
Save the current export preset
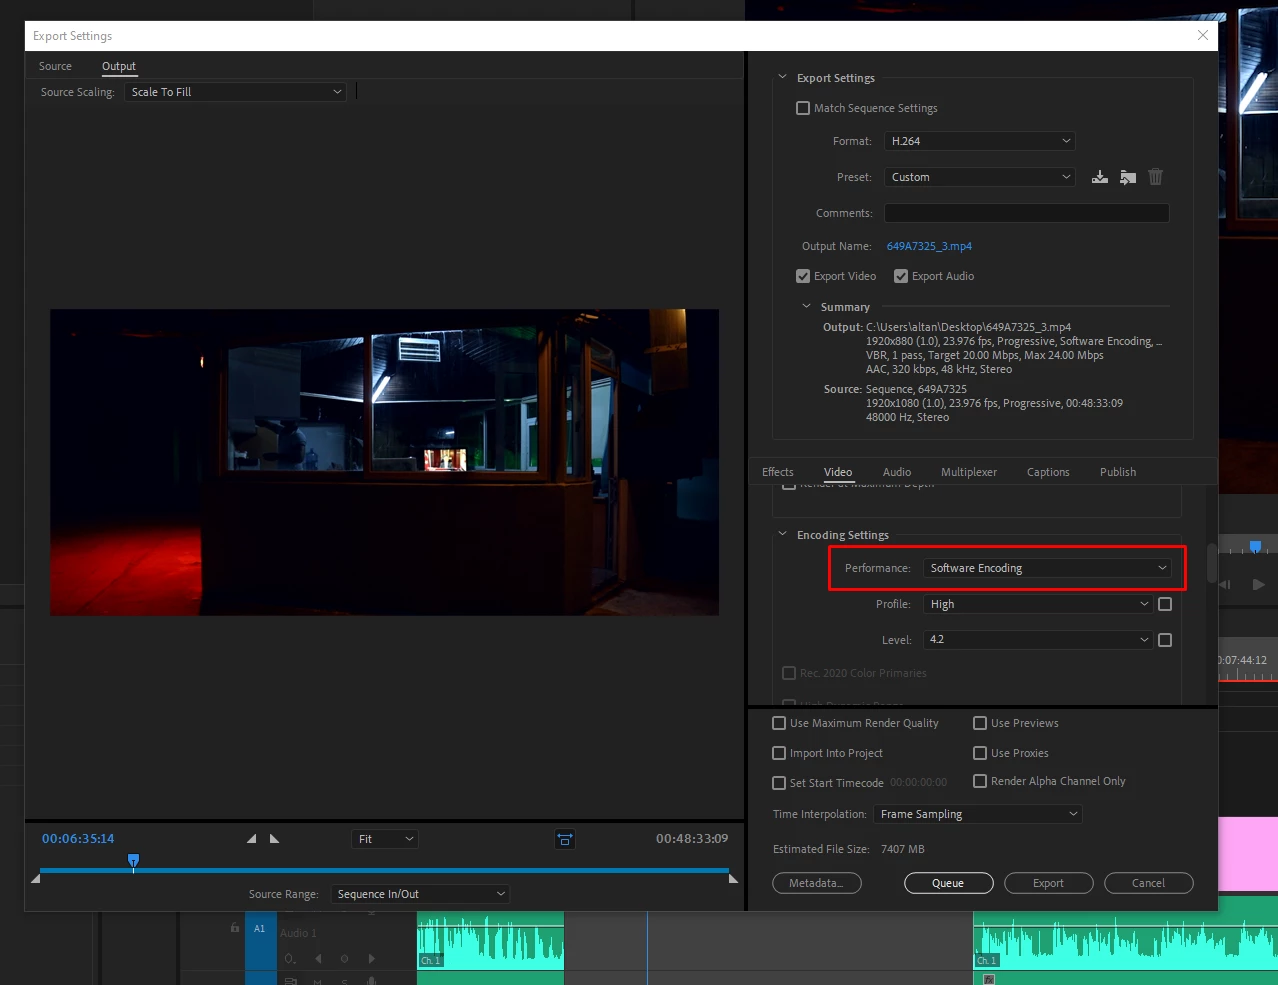coord(1099,177)
